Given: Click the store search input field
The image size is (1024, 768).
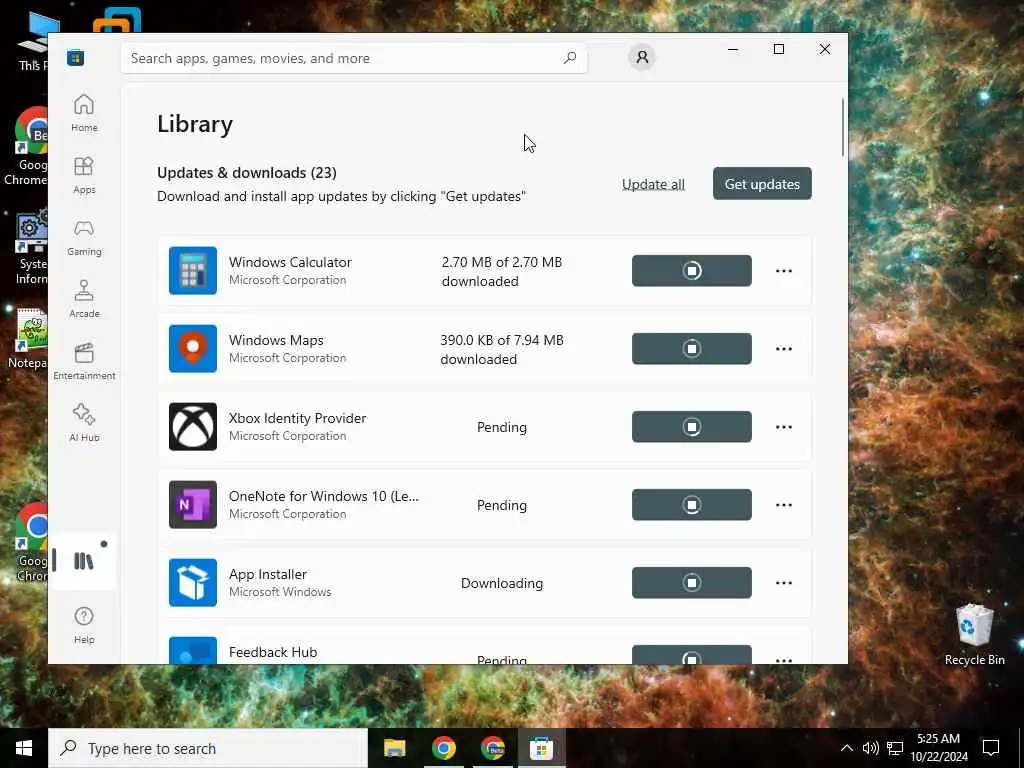Looking at the screenshot, I should [x=353, y=58].
